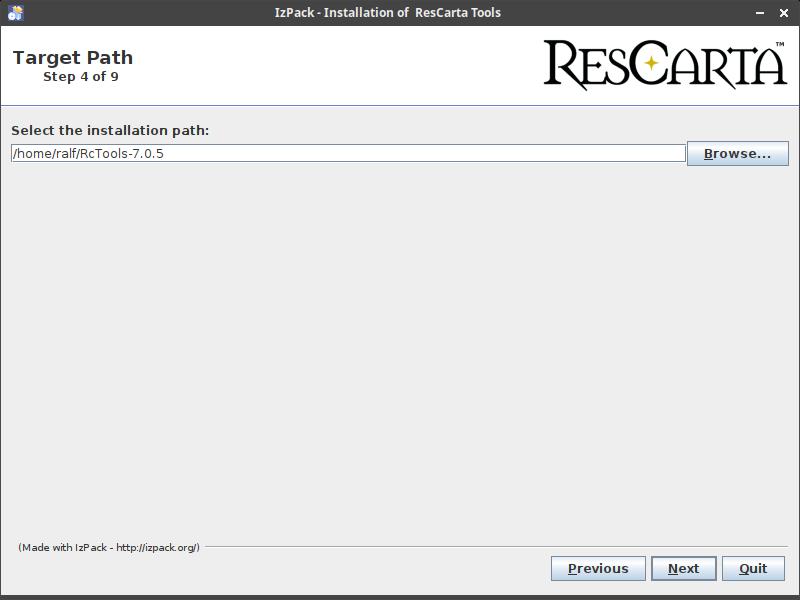The width and height of the screenshot is (800, 600).
Task: Click the 'Step 4 of 9' text
Action: click(x=81, y=77)
